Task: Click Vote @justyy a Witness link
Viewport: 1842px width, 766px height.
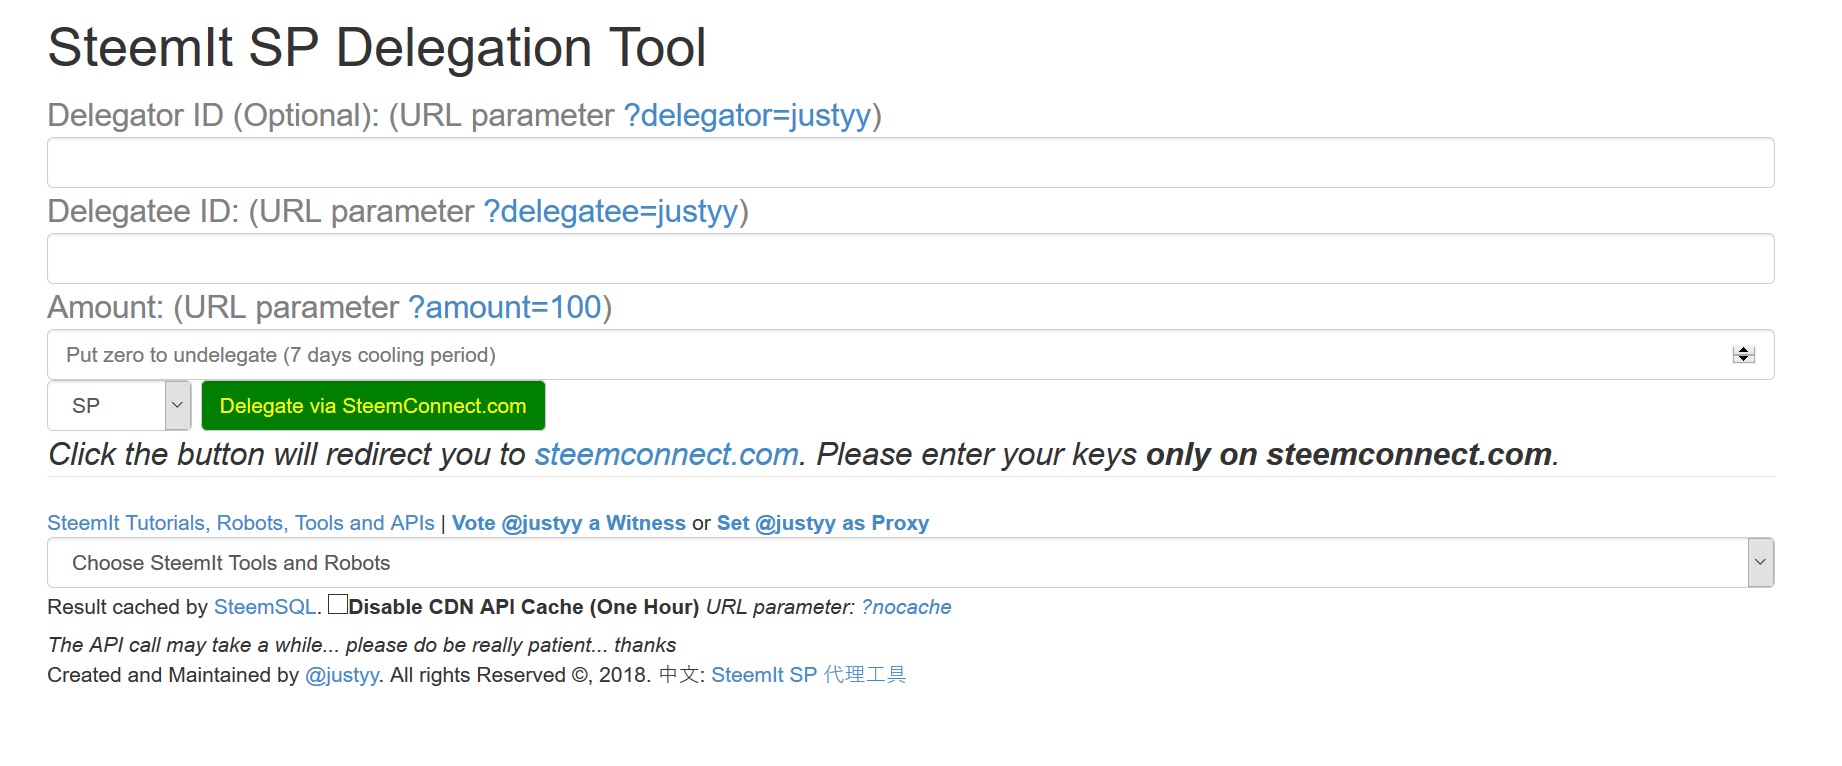Action: [x=568, y=523]
